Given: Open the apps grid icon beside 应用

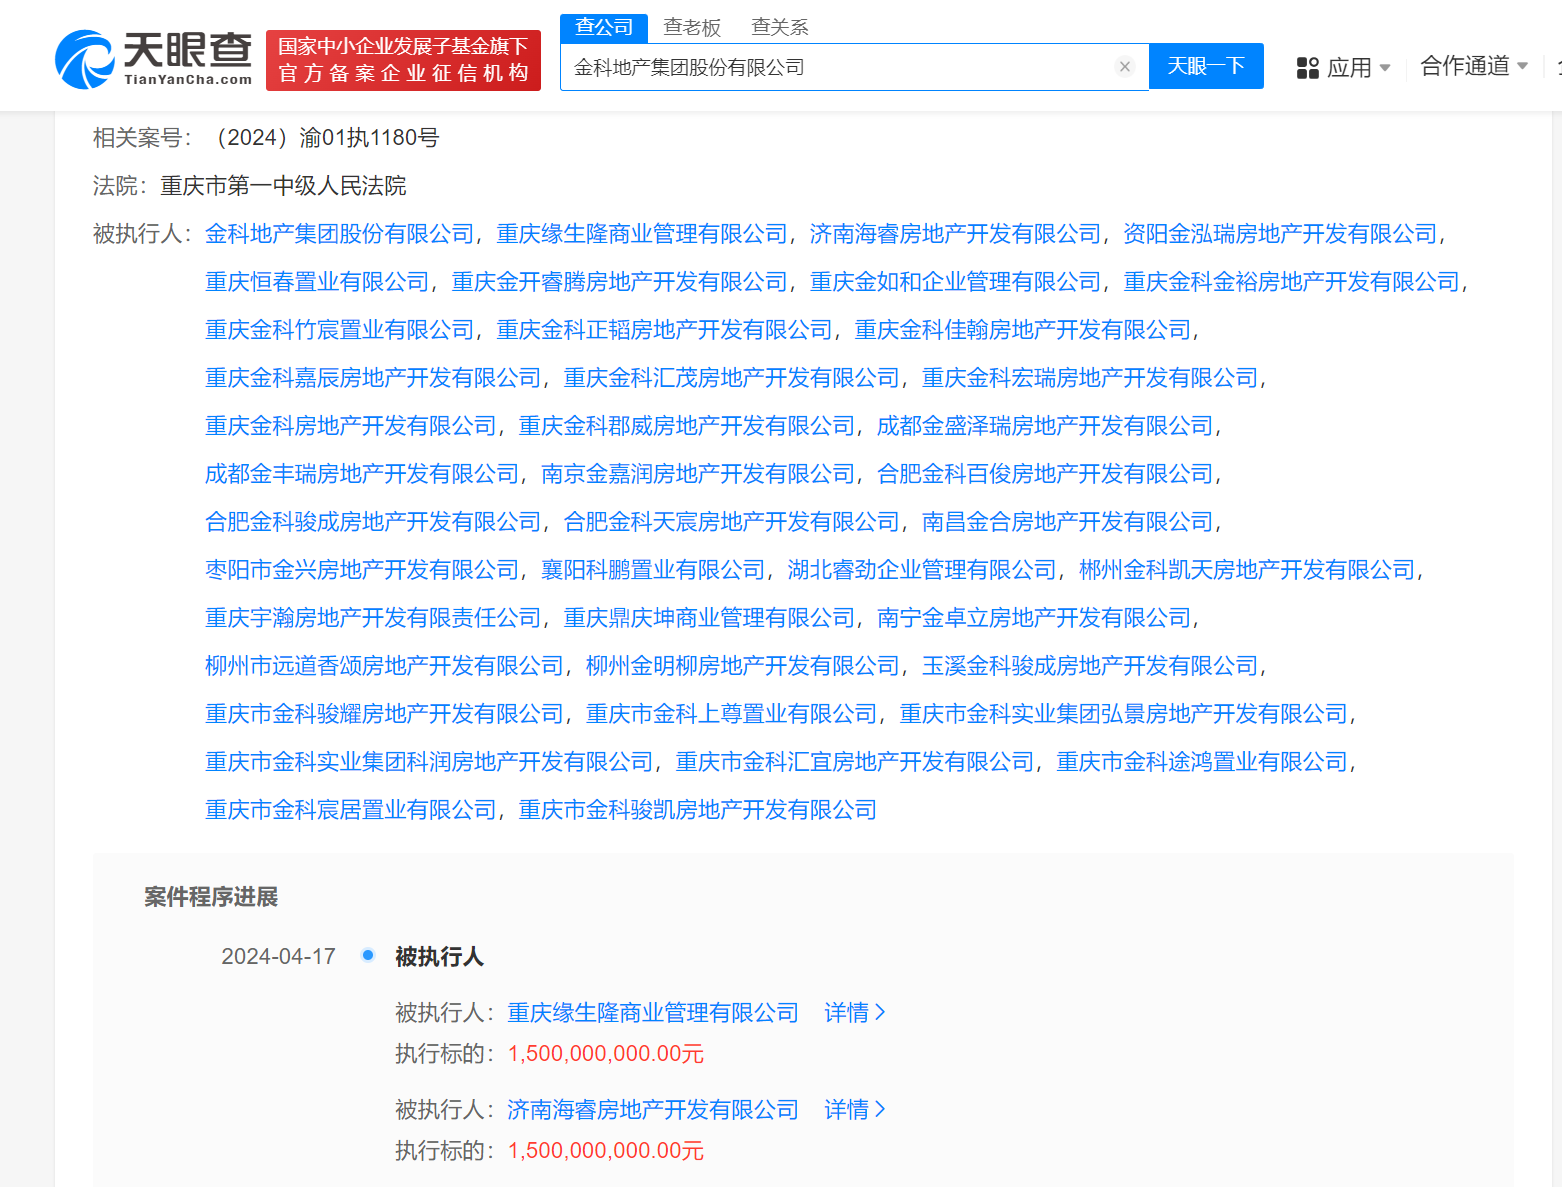Looking at the screenshot, I should click(x=1306, y=66).
